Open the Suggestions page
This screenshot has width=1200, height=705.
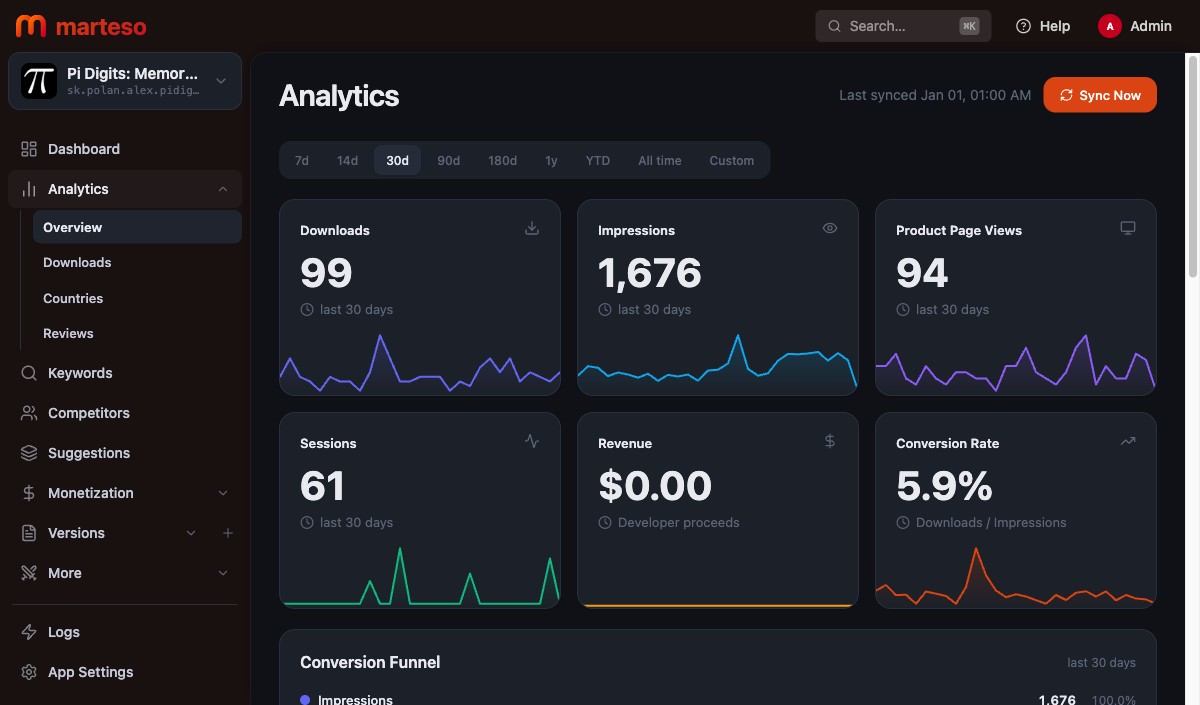tap(125, 453)
